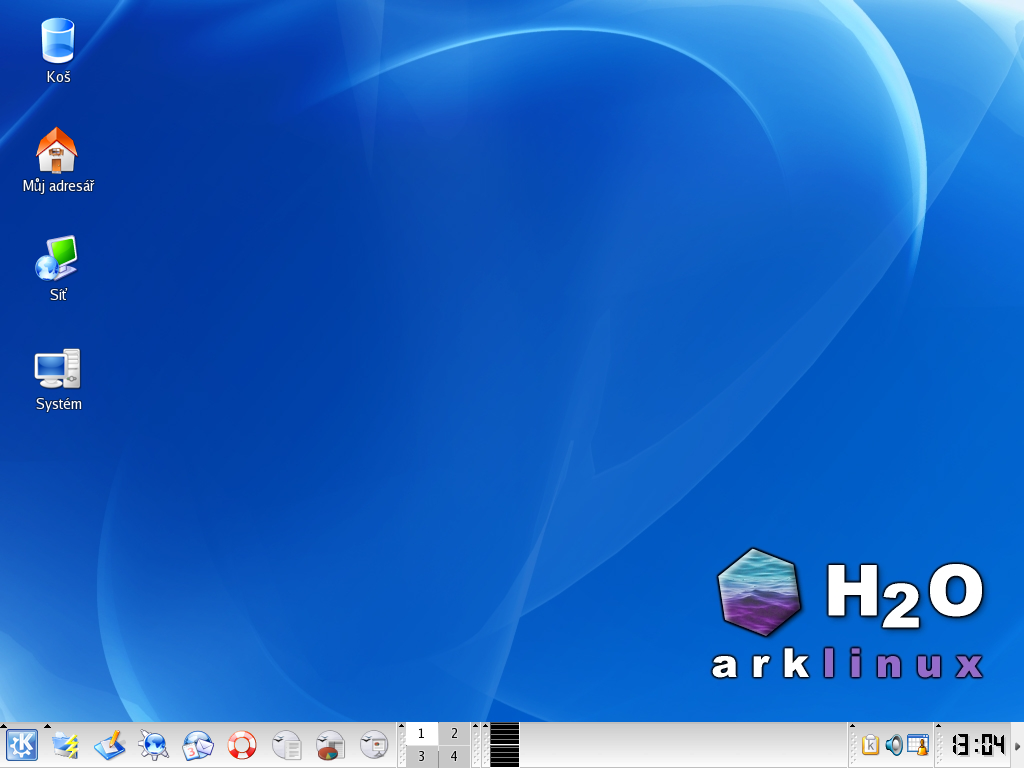The height and width of the screenshot is (768, 1024).
Task: Click the Můj adresář label text
Action: (x=58, y=186)
